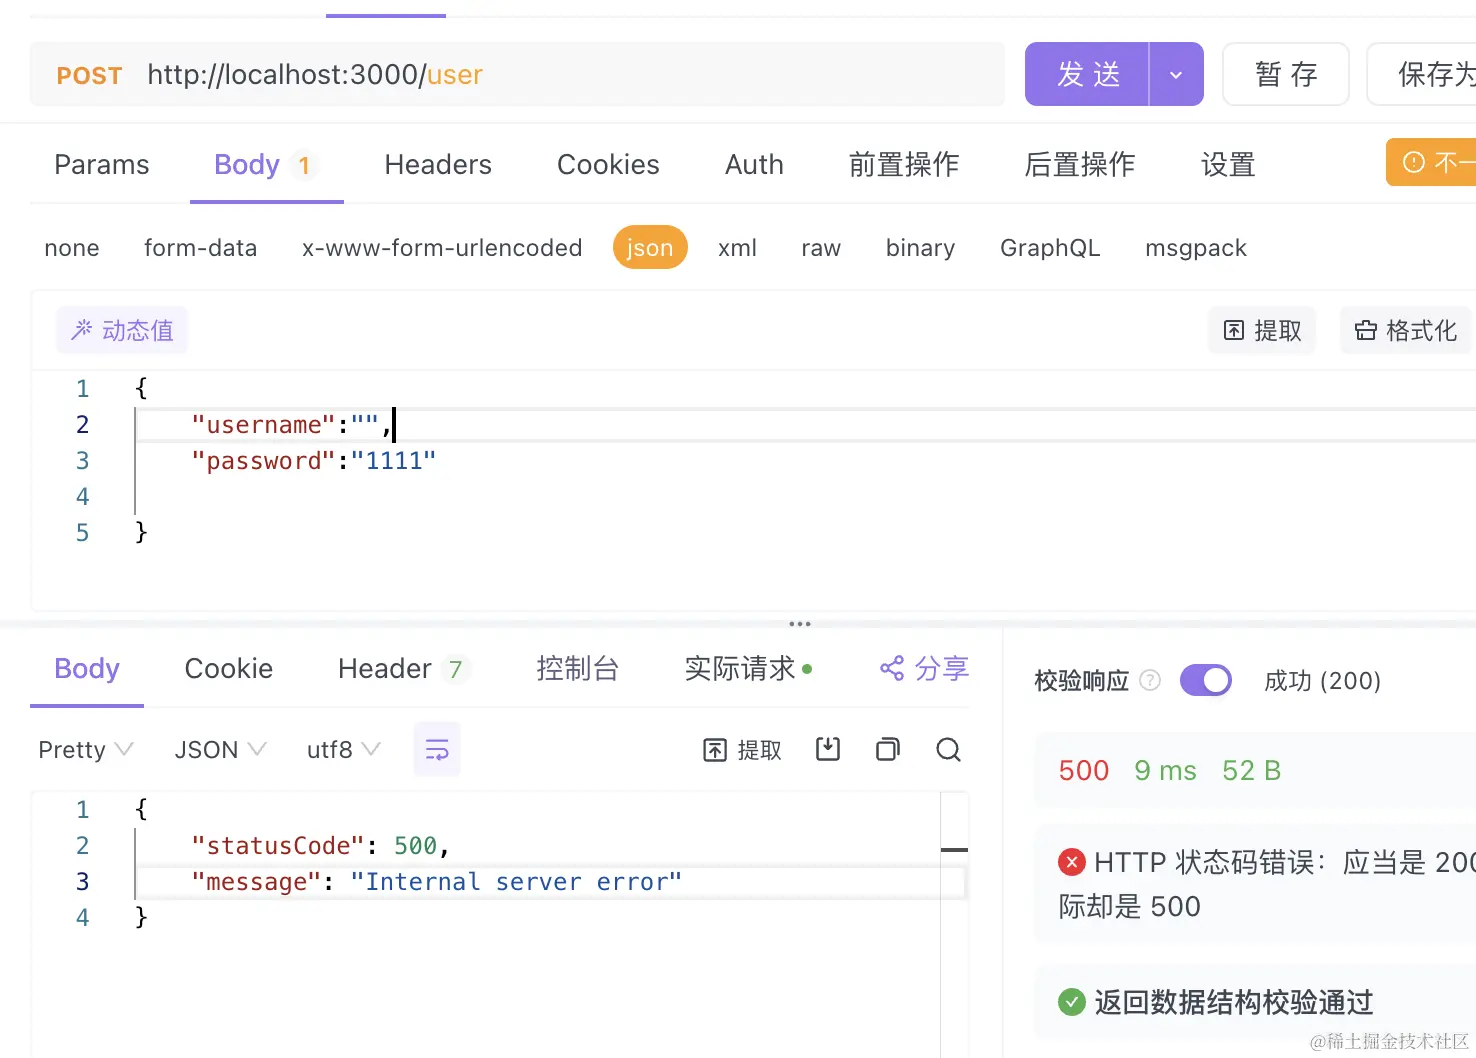Switch to the response Cookie tab

[x=229, y=669]
